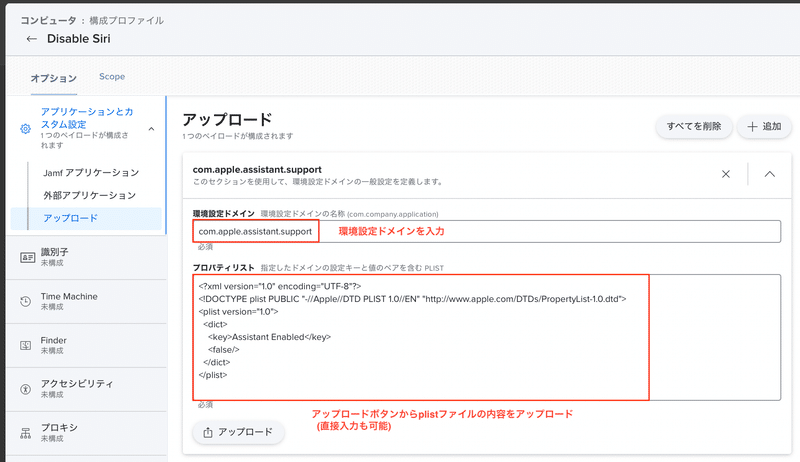Open the プロキシ payload section
800x462 pixels.
pos(86,433)
